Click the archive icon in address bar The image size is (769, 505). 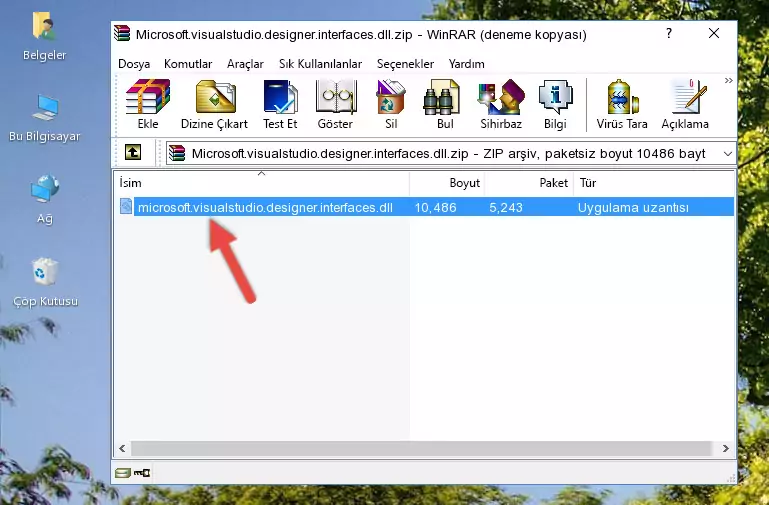[178, 153]
